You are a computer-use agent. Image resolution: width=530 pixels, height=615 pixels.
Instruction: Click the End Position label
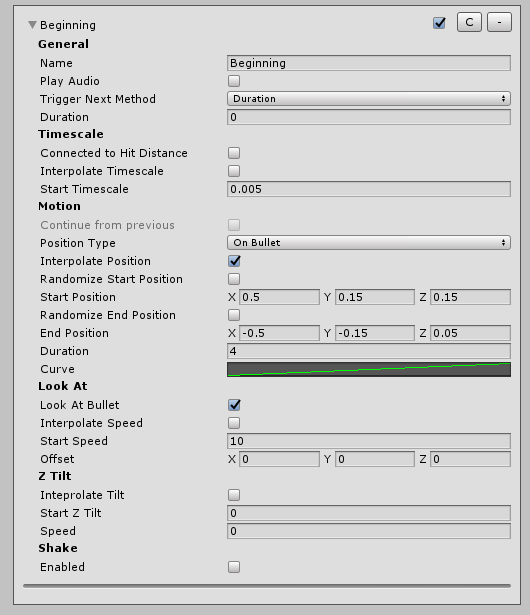click(x=74, y=333)
